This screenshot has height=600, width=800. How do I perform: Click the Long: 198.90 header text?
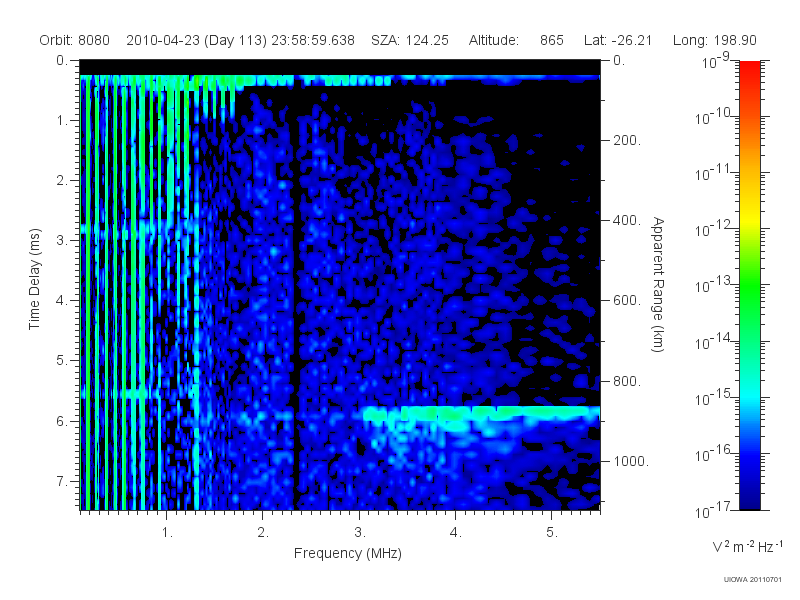coord(715,40)
